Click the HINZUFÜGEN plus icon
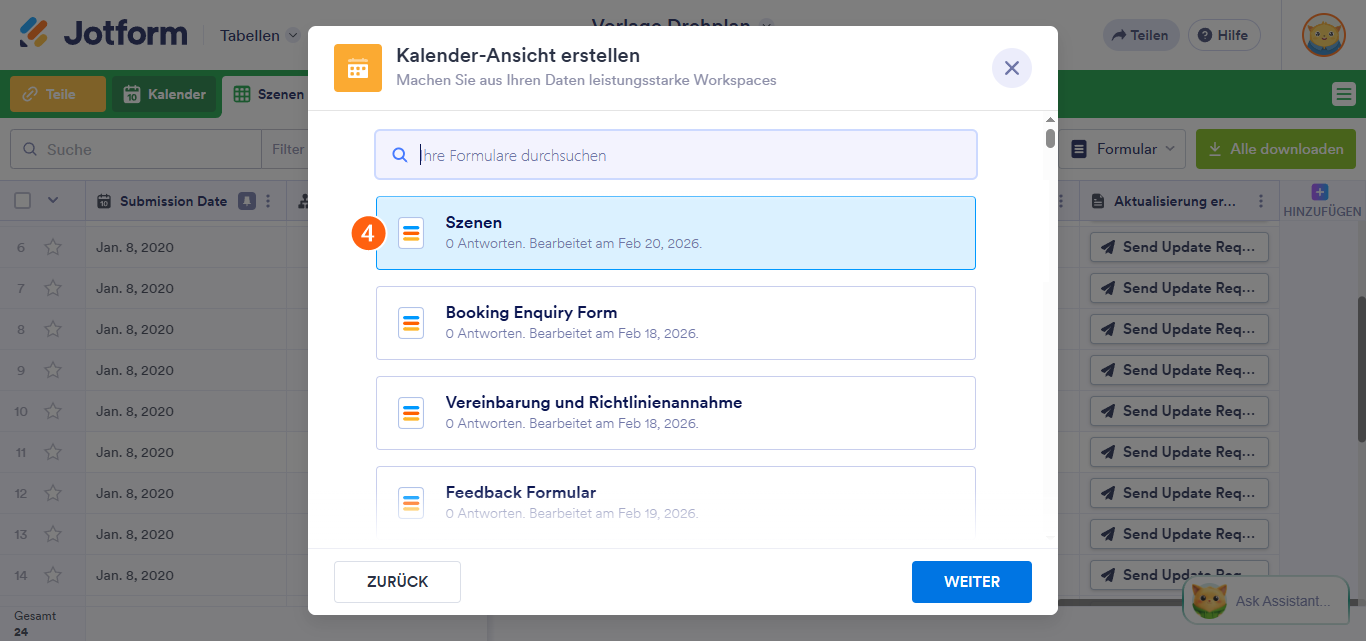The width and height of the screenshot is (1366, 641). (x=1320, y=190)
